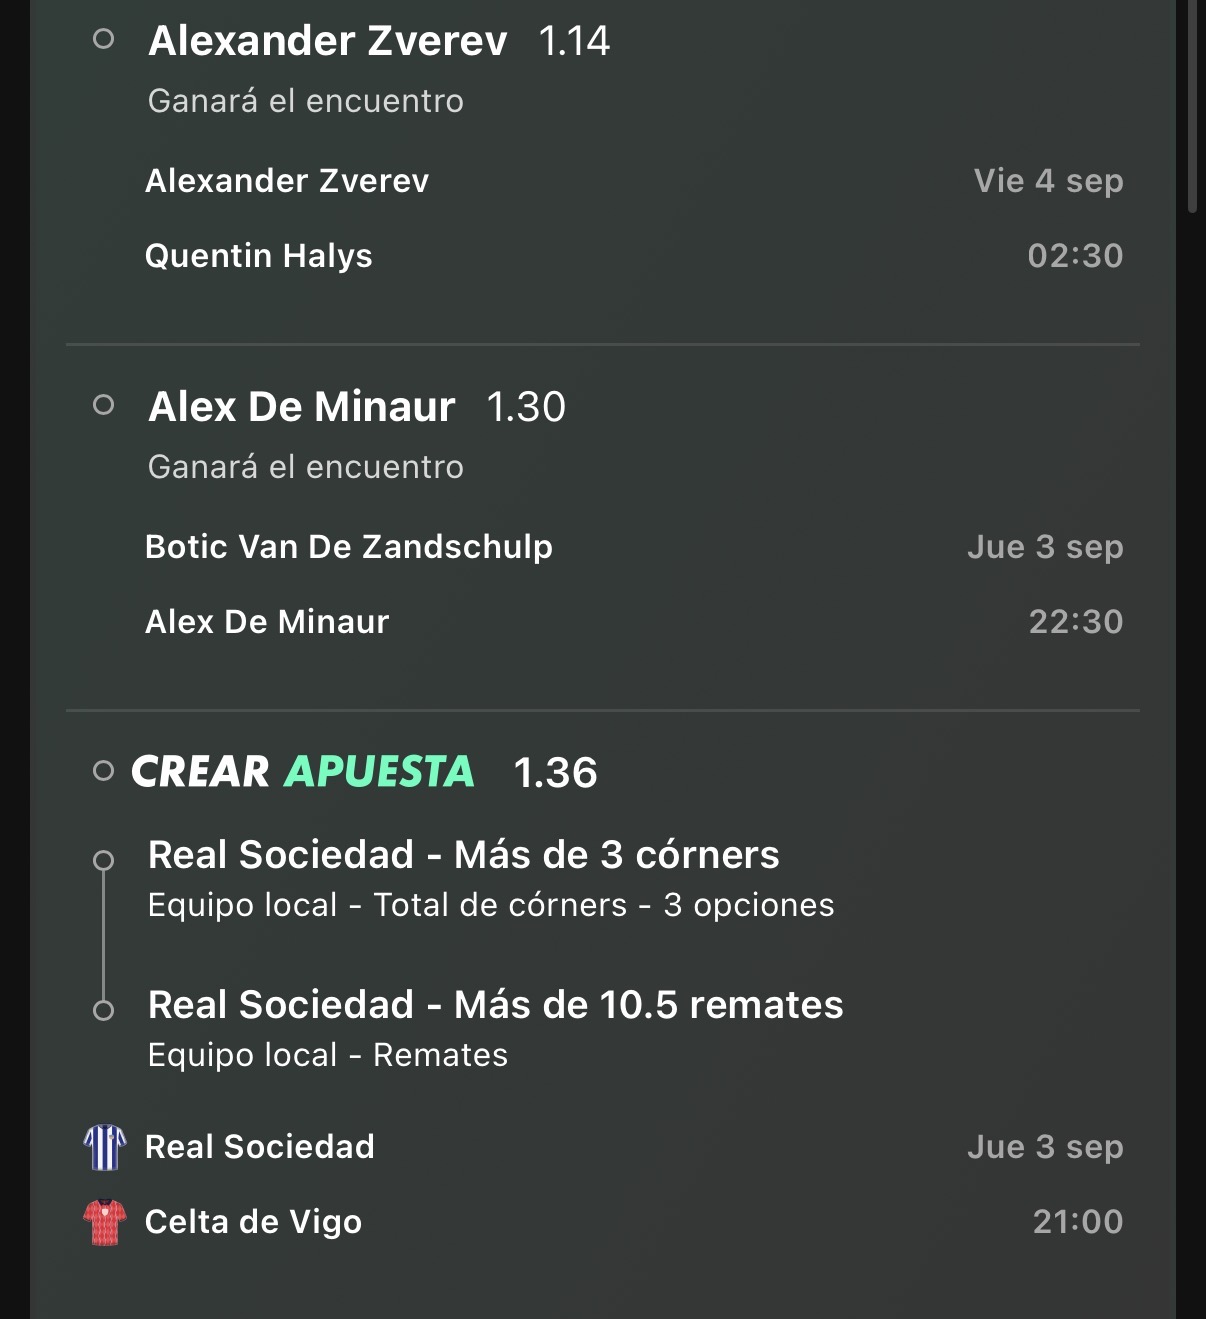Click the node beside Más de 3 córners
1206x1319 pixels.
point(103,860)
